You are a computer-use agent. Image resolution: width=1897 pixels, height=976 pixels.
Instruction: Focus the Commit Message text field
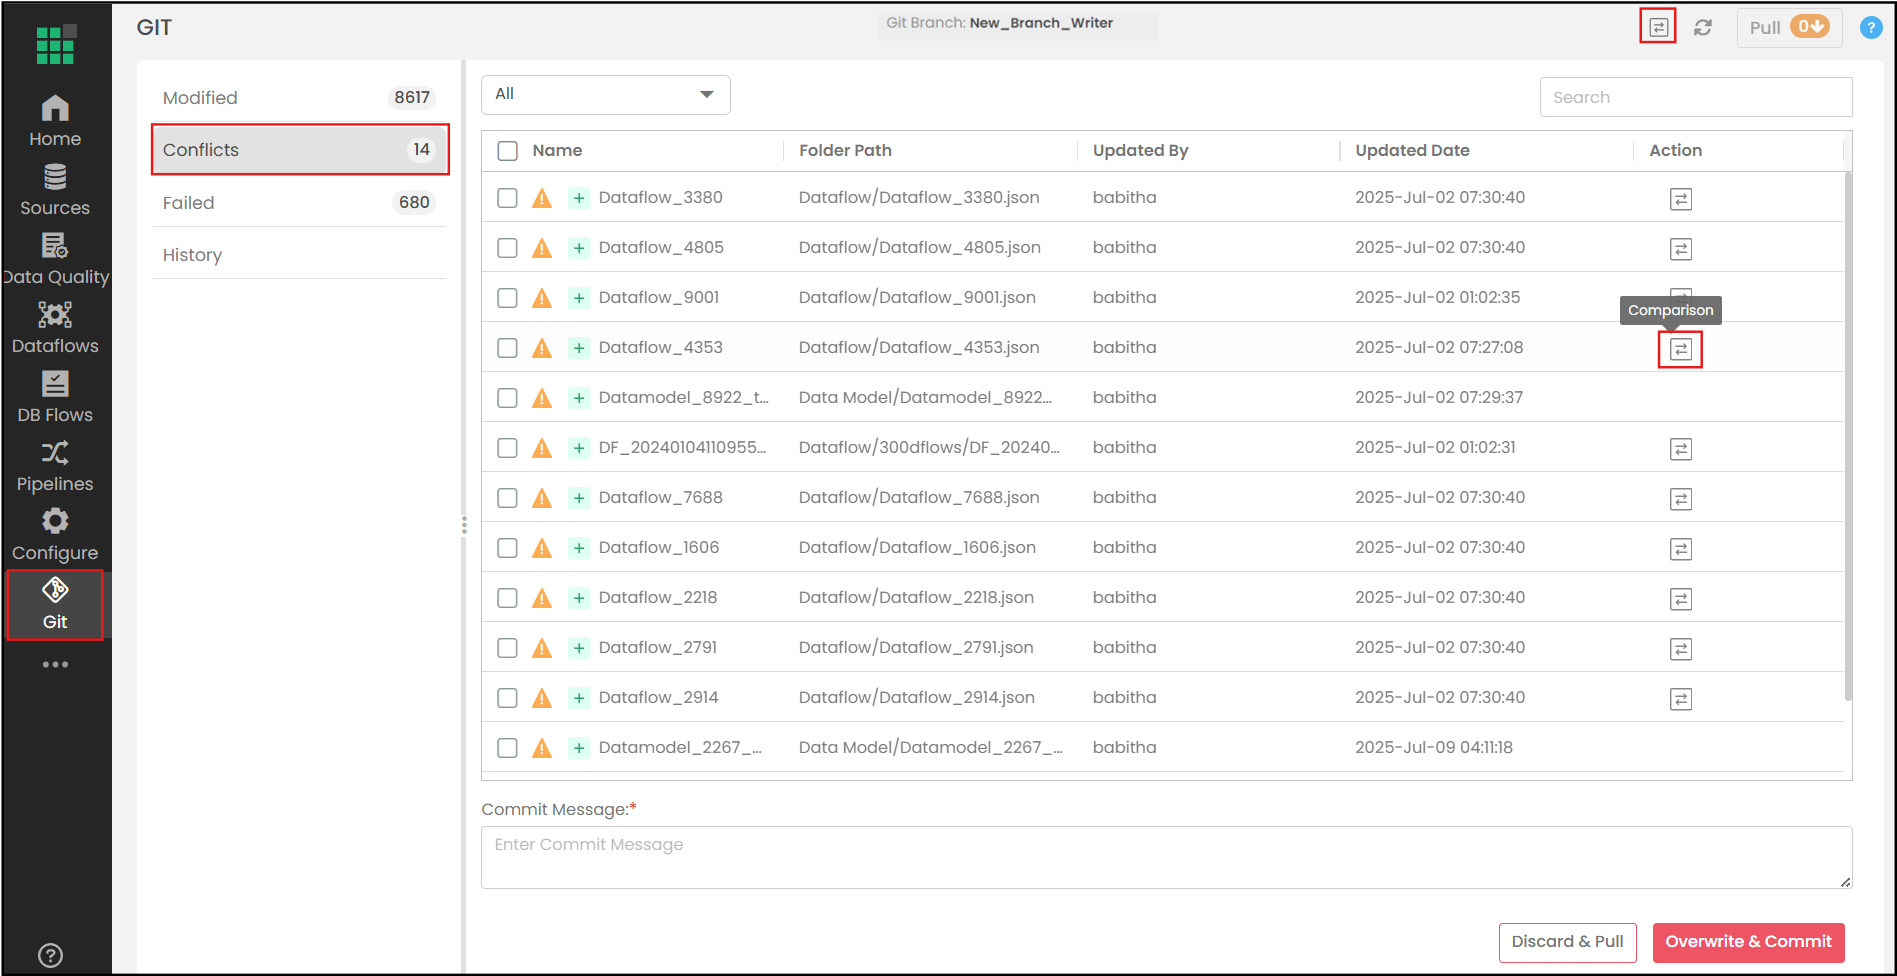tap(1165, 857)
